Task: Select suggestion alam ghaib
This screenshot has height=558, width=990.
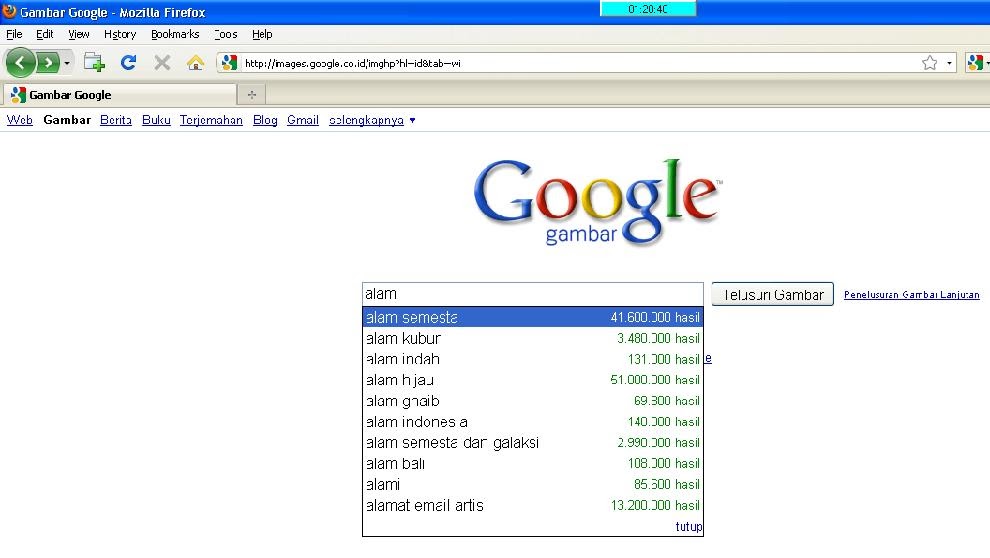Action: pos(532,401)
